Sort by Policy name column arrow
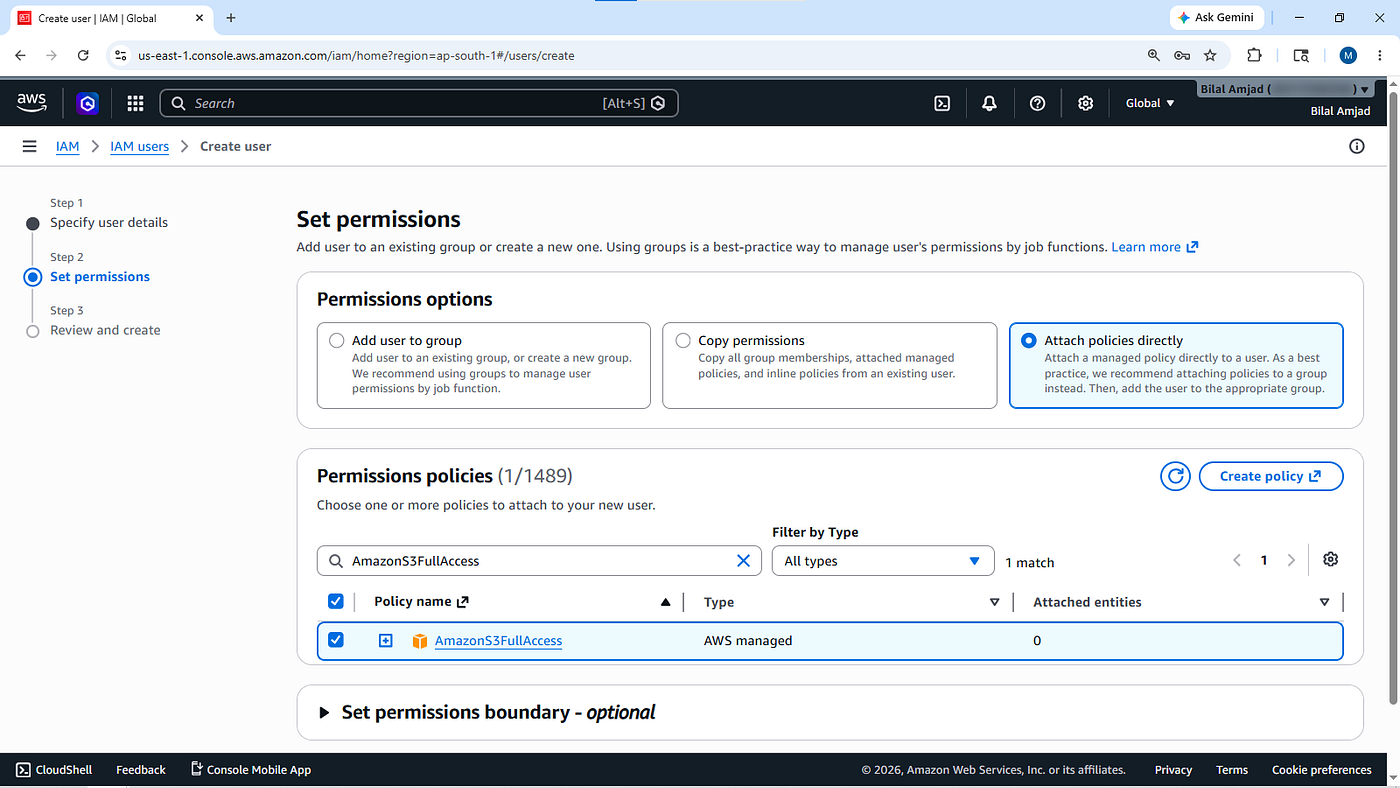Viewport: 1400px width, 788px height. click(665, 602)
